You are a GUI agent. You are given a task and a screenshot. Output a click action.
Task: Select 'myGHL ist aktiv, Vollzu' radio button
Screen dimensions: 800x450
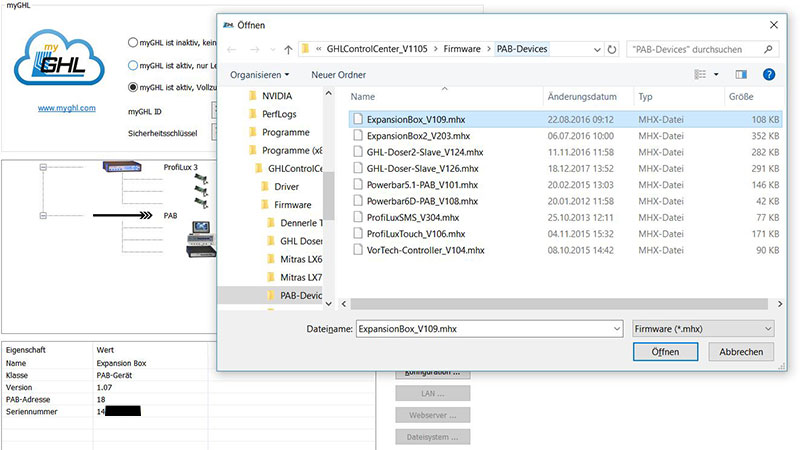coord(133,87)
